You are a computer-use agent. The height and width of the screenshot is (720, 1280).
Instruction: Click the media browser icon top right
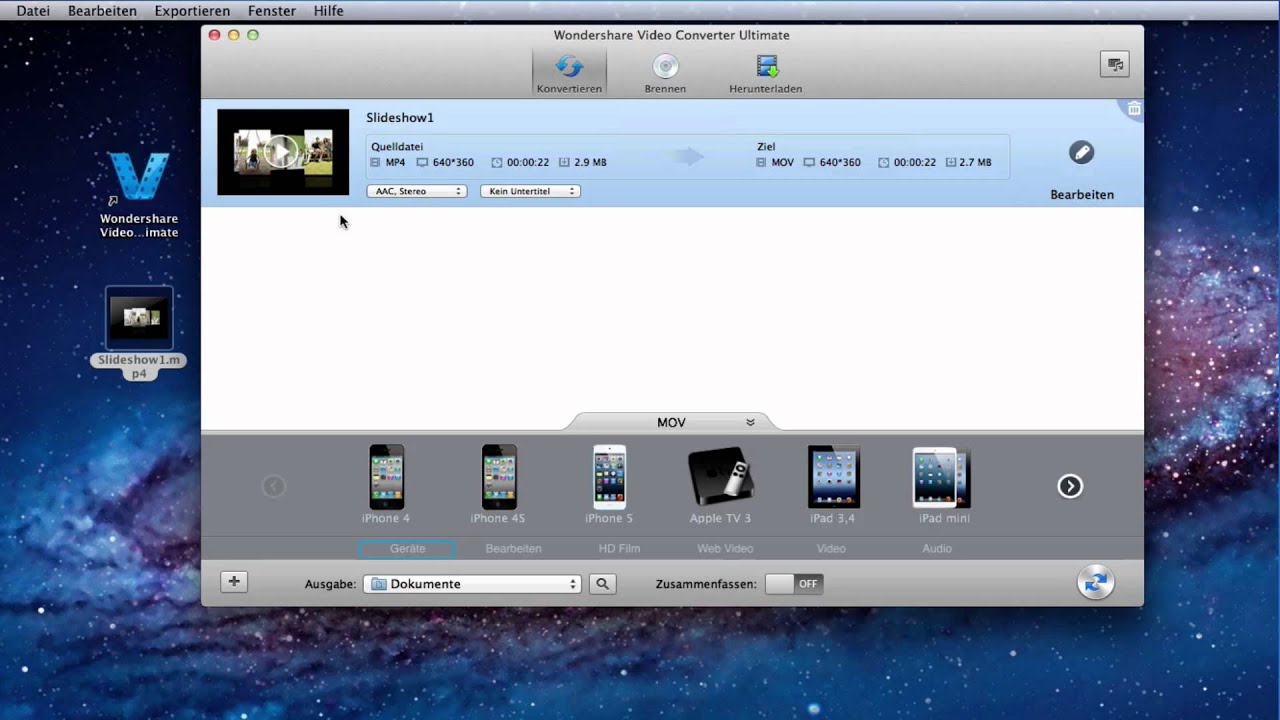(1114, 64)
